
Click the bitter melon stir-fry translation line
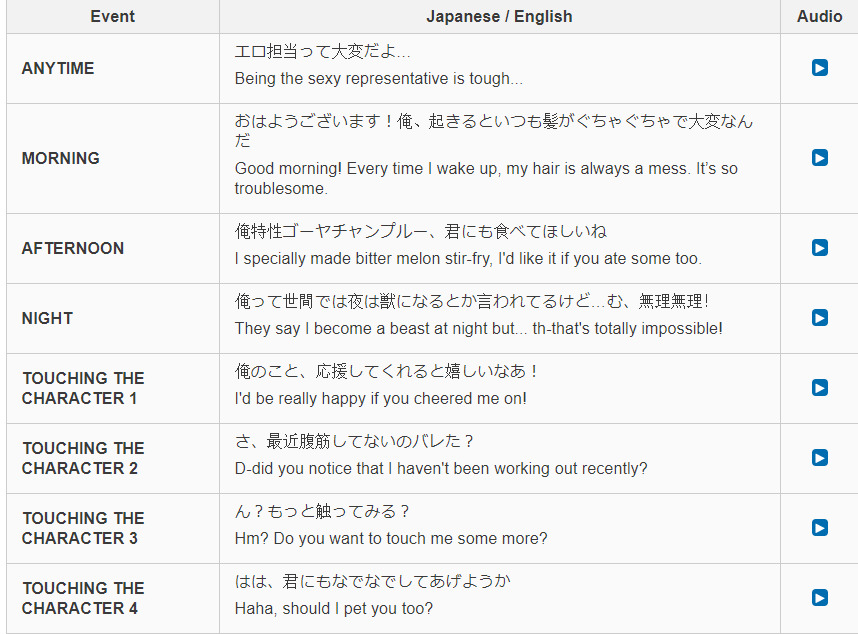pos(468,258)
